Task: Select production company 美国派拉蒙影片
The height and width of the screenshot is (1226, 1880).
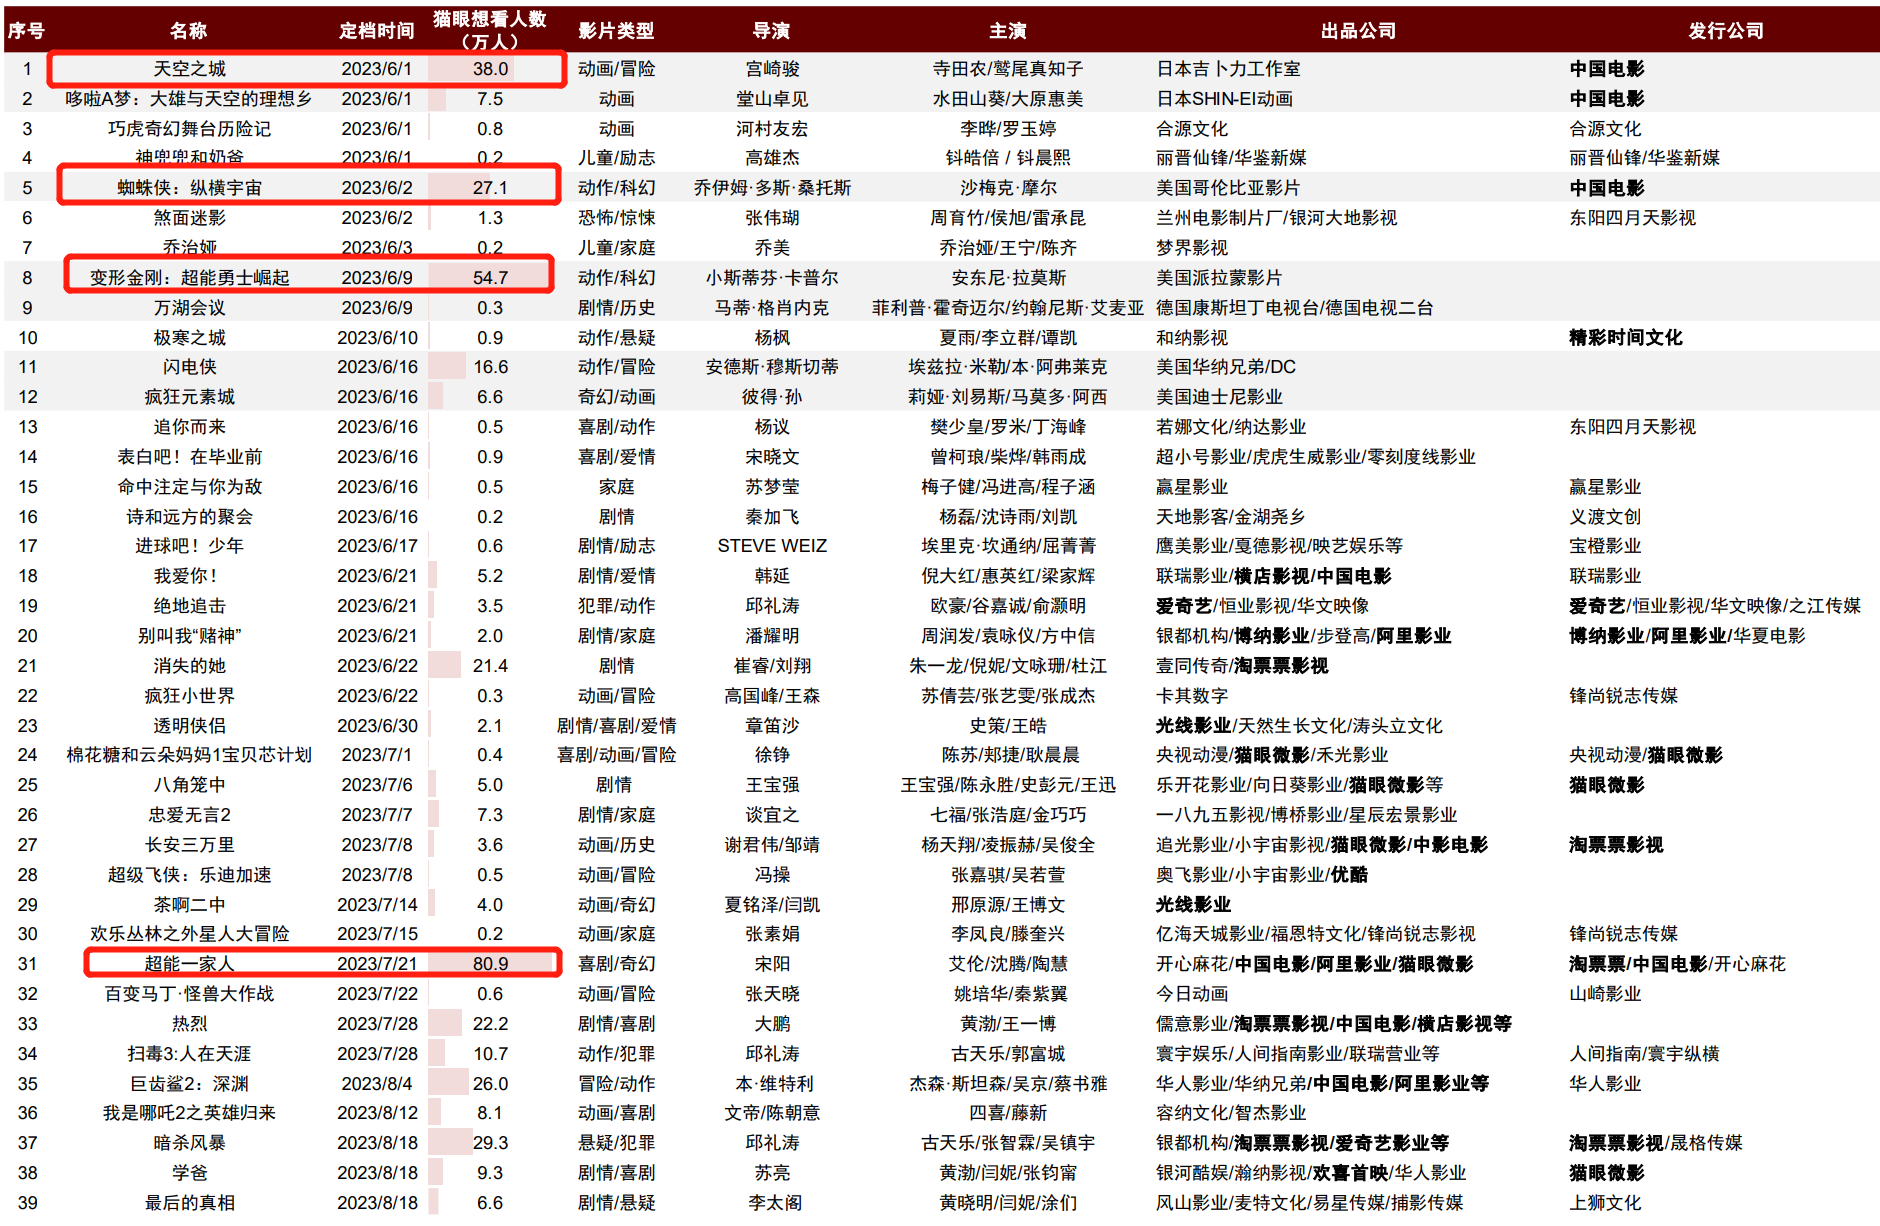Action: [1219, 278]
